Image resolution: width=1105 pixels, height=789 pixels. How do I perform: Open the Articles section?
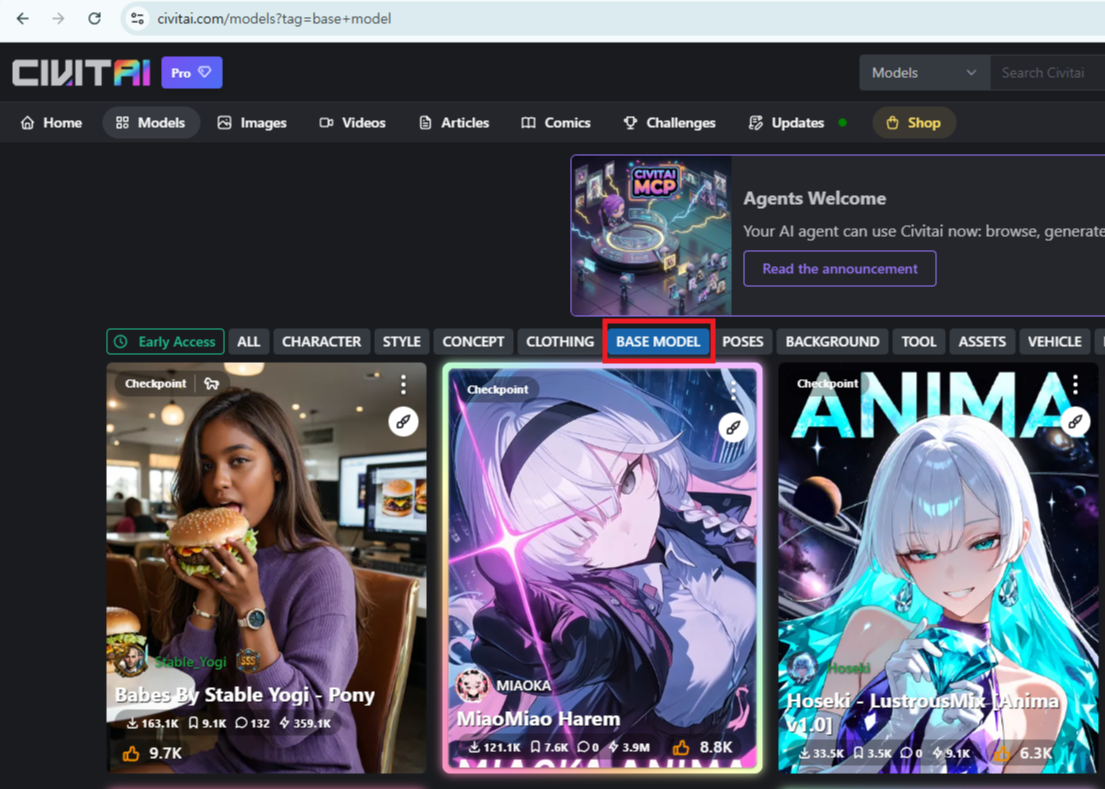(x=454, y=123)
